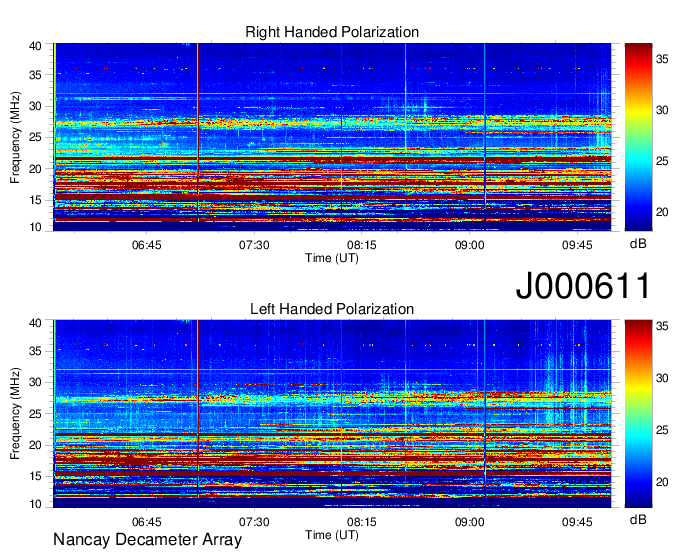
Task: Click the Left Handed plot's dB colorbar
Action: coord(638,414)
